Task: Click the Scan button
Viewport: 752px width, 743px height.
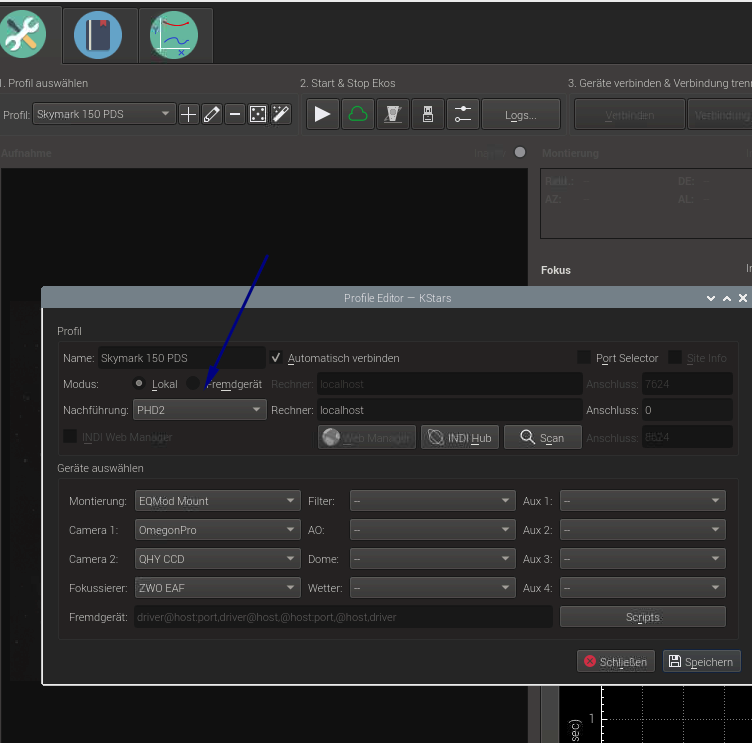Action: pos(543,437)
